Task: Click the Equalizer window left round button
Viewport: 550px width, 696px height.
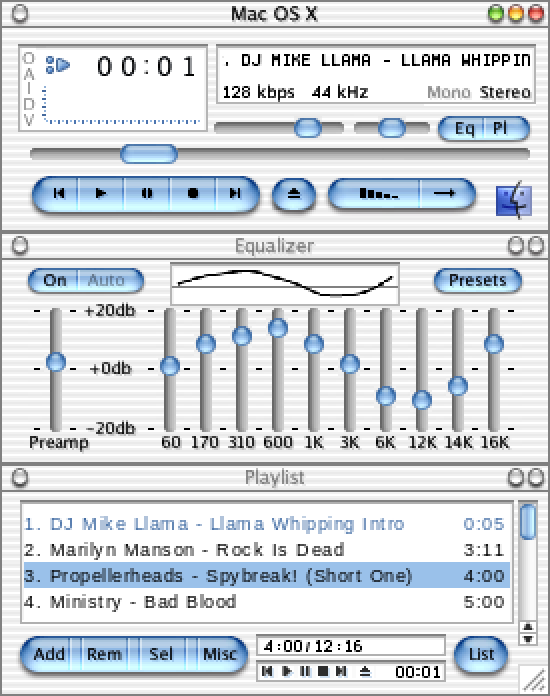Action: coord(20,246)
